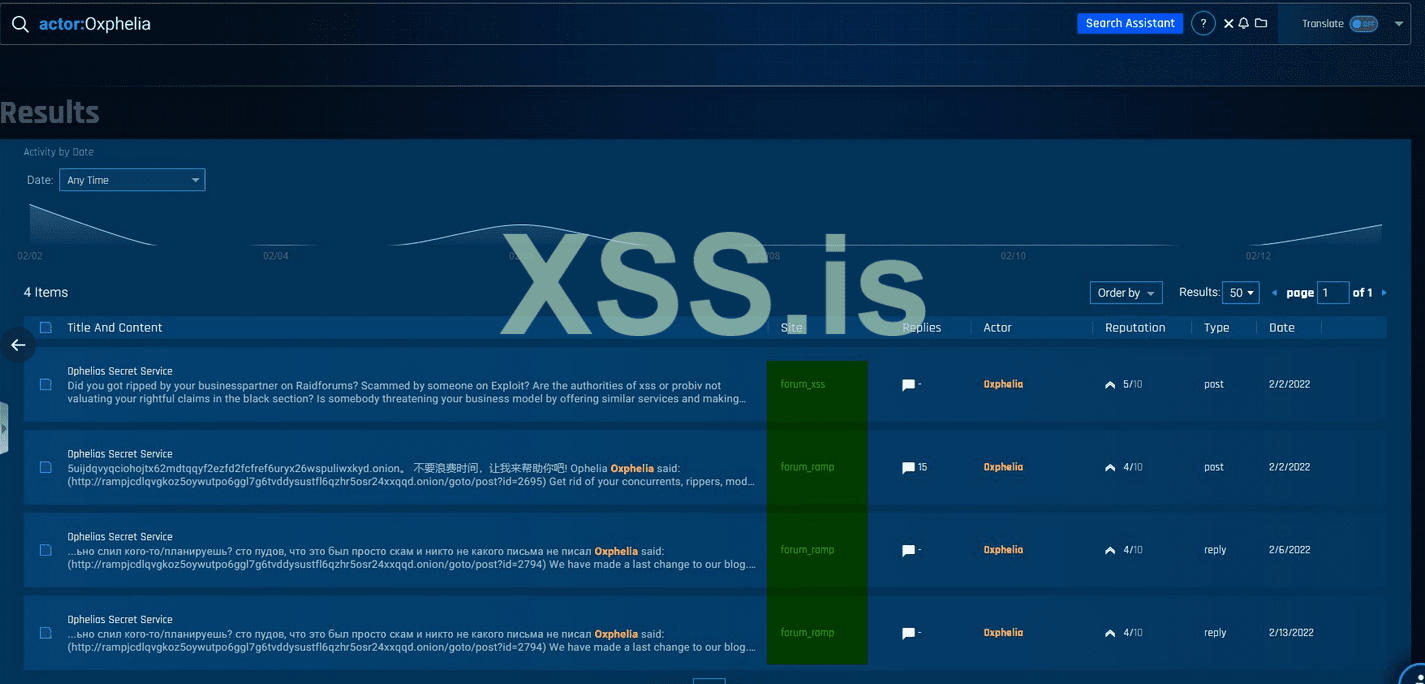Screen dimensions: 1425x684
Task: Click forum_ramp site cell in 2/13/2022 row
Action: pyautogui.click(x=807, y=634)
